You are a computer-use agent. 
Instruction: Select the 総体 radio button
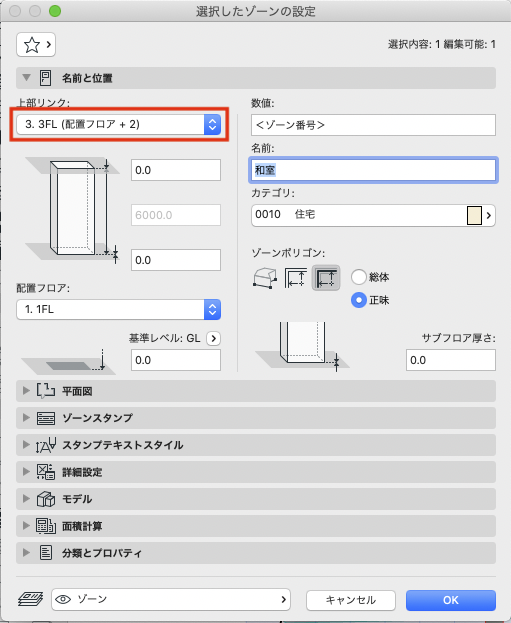(358, 277)
